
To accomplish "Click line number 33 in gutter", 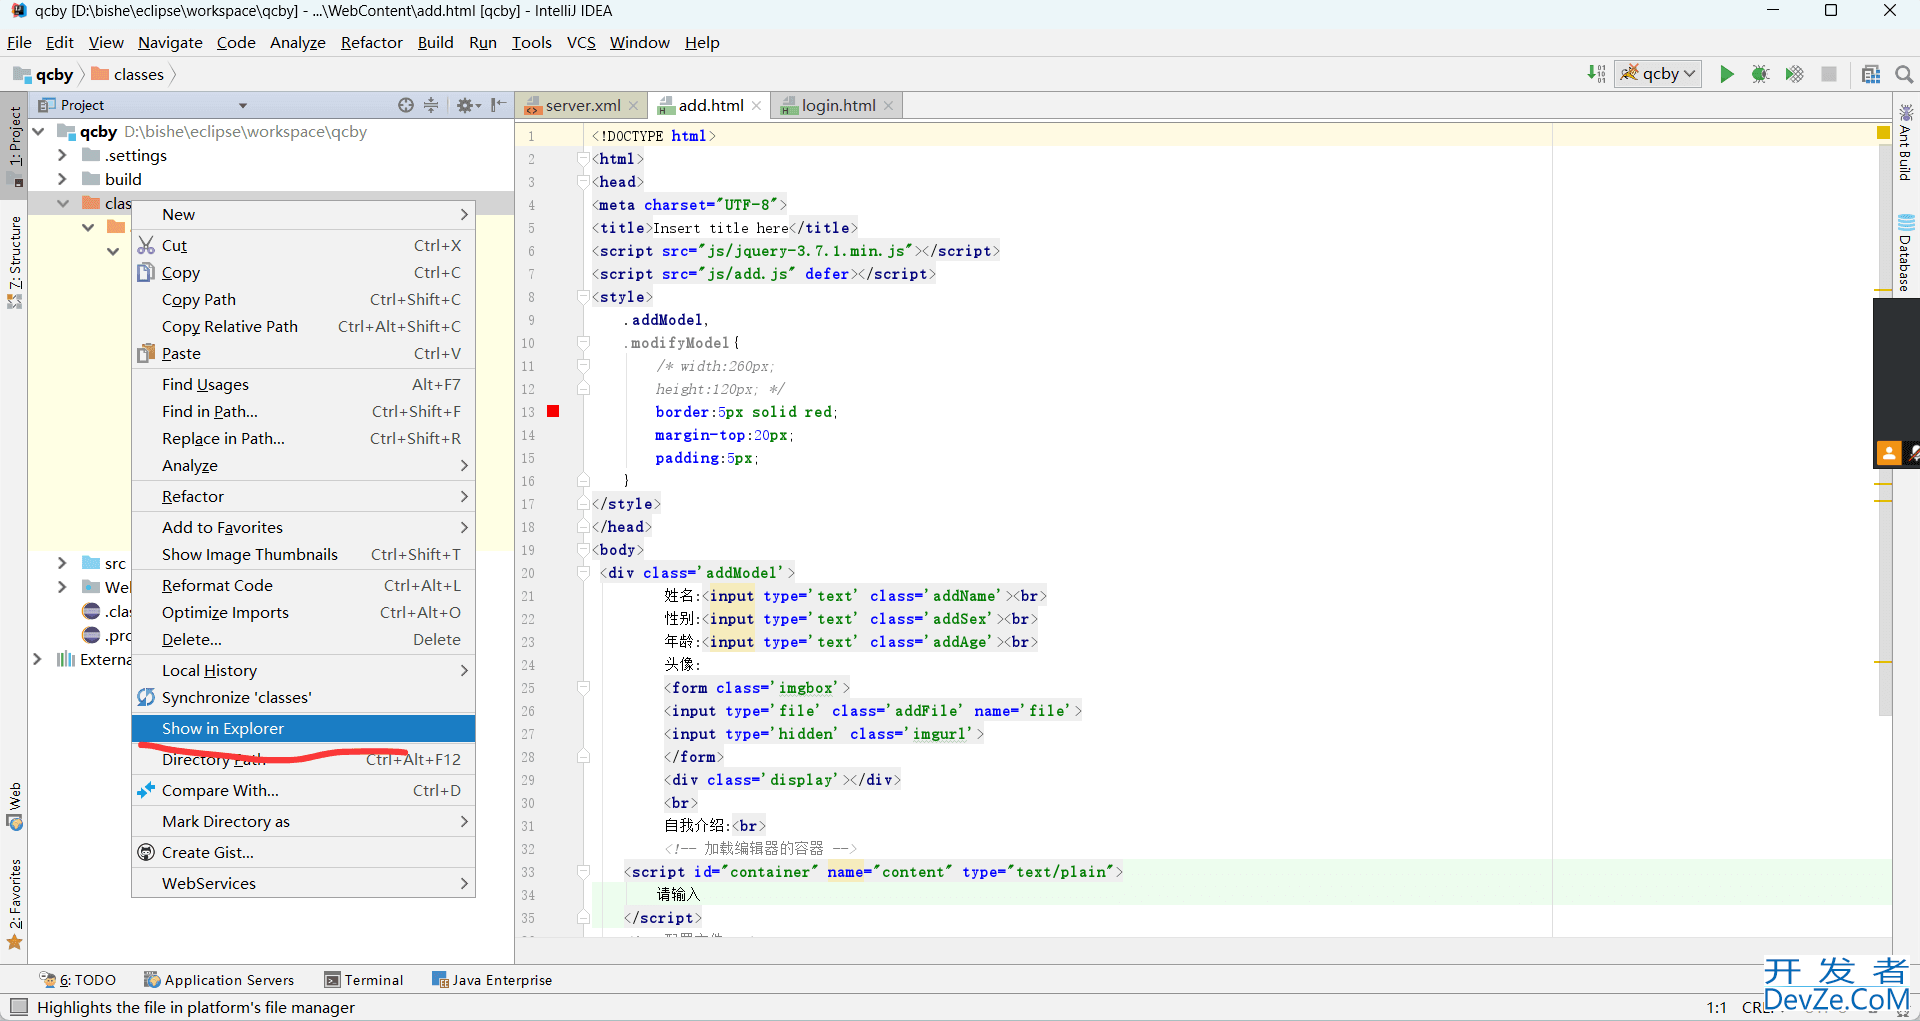I will 528,872.
